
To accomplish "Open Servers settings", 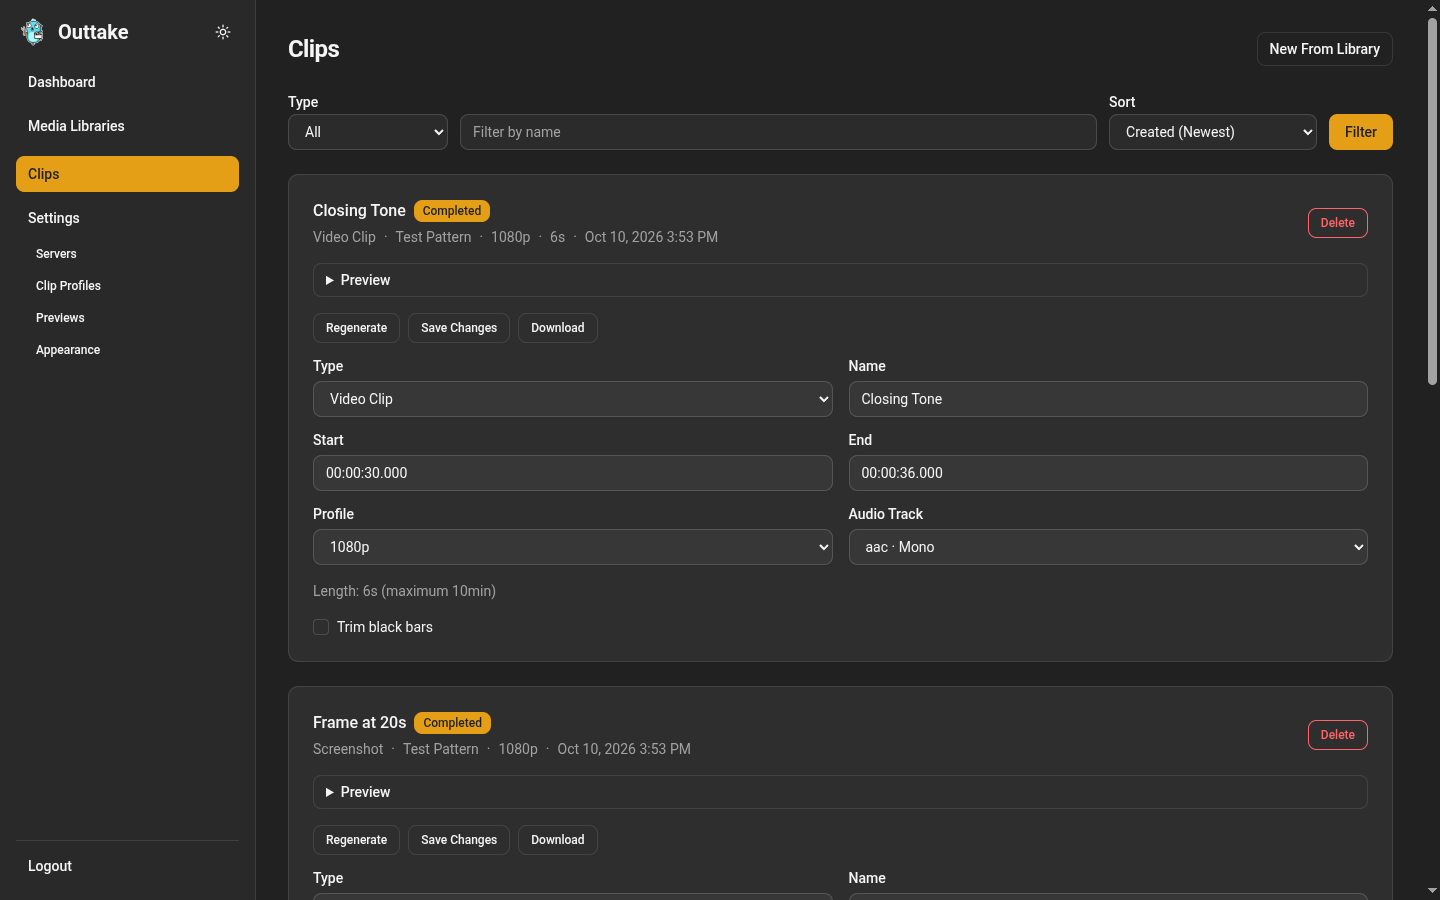I will coord(56,254).
